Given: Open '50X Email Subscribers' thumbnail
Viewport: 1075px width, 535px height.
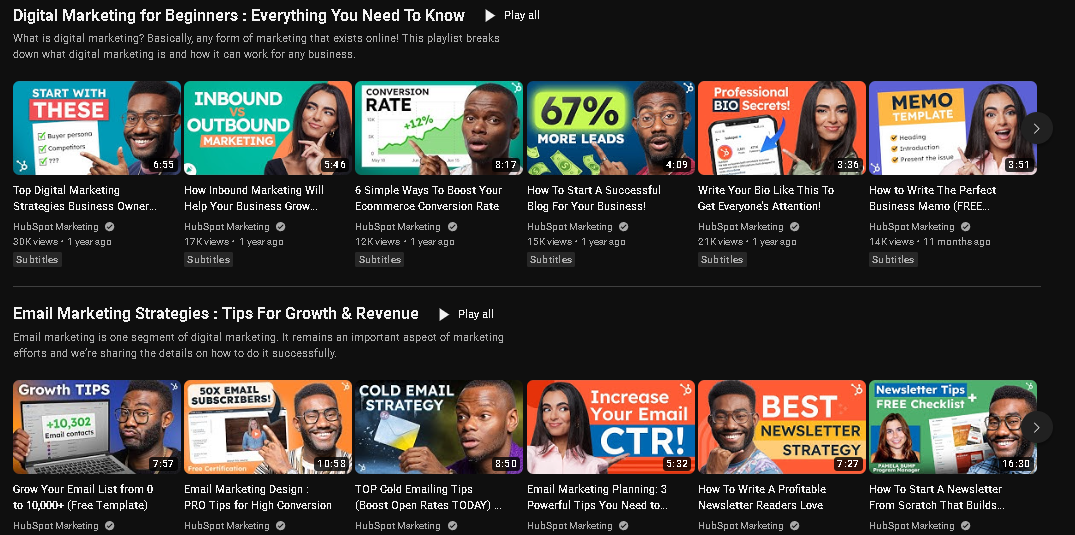Looking at the screenshot, I should (268, 427).
